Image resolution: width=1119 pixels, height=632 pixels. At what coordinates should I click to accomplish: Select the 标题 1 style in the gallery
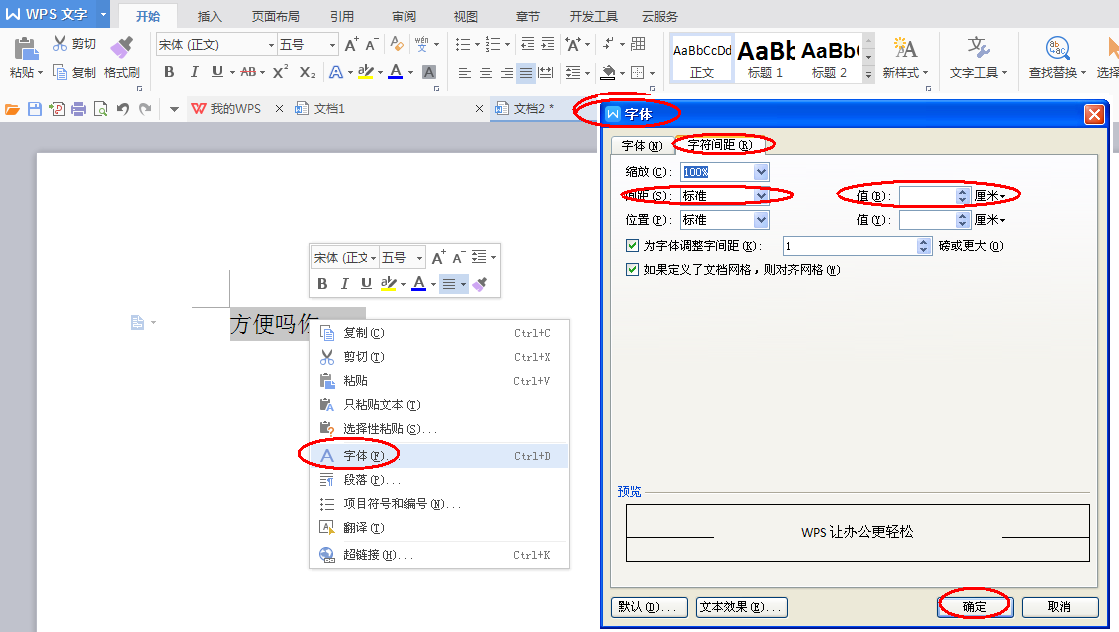click(x=766, y=58)
